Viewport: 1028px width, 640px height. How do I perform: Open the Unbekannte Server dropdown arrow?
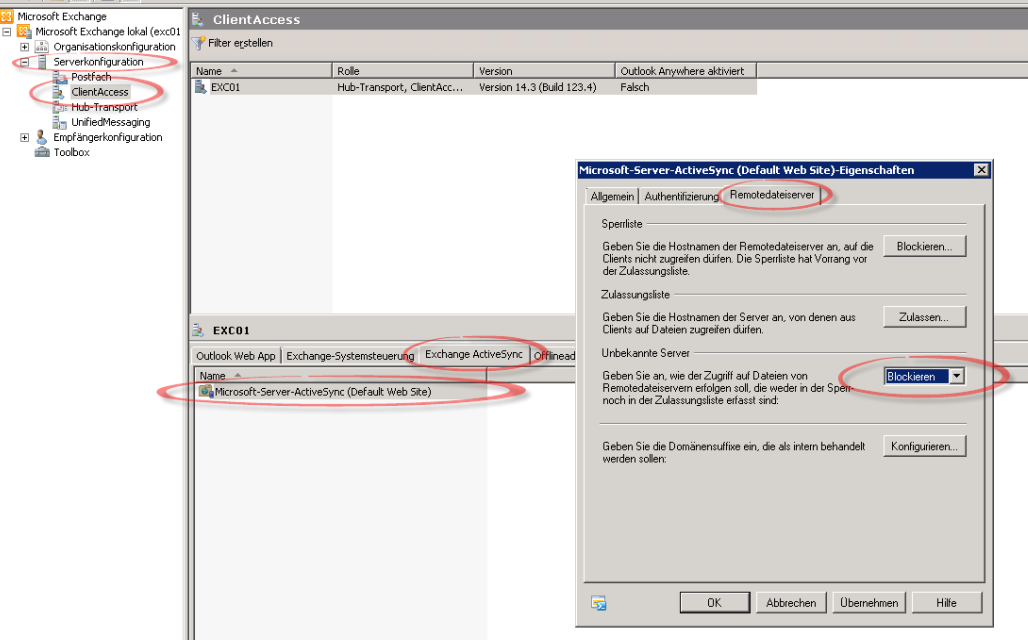coord(957,376)
